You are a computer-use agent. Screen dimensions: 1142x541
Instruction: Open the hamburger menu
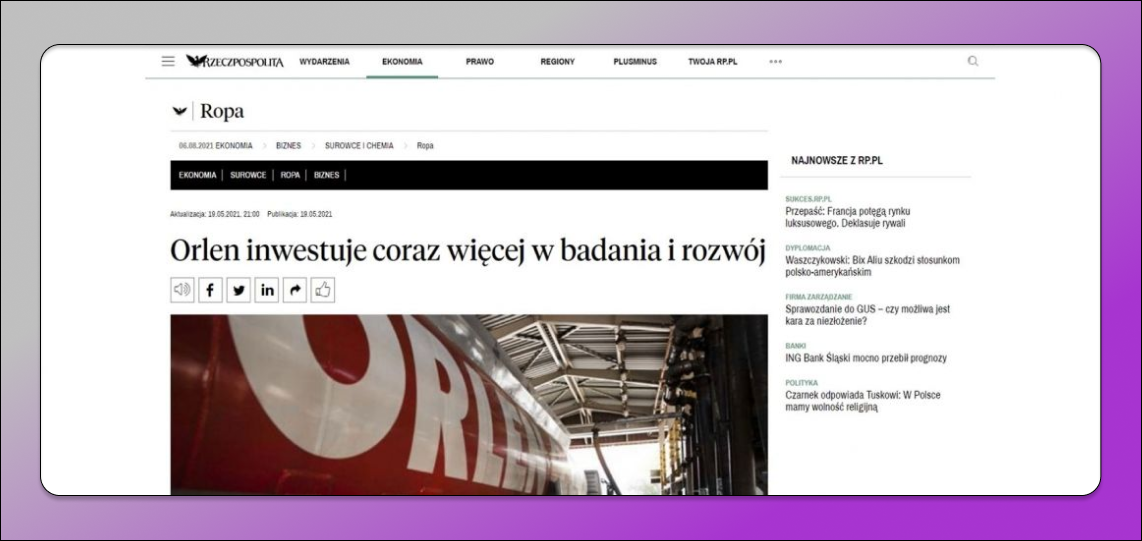(x=168, y=62)
